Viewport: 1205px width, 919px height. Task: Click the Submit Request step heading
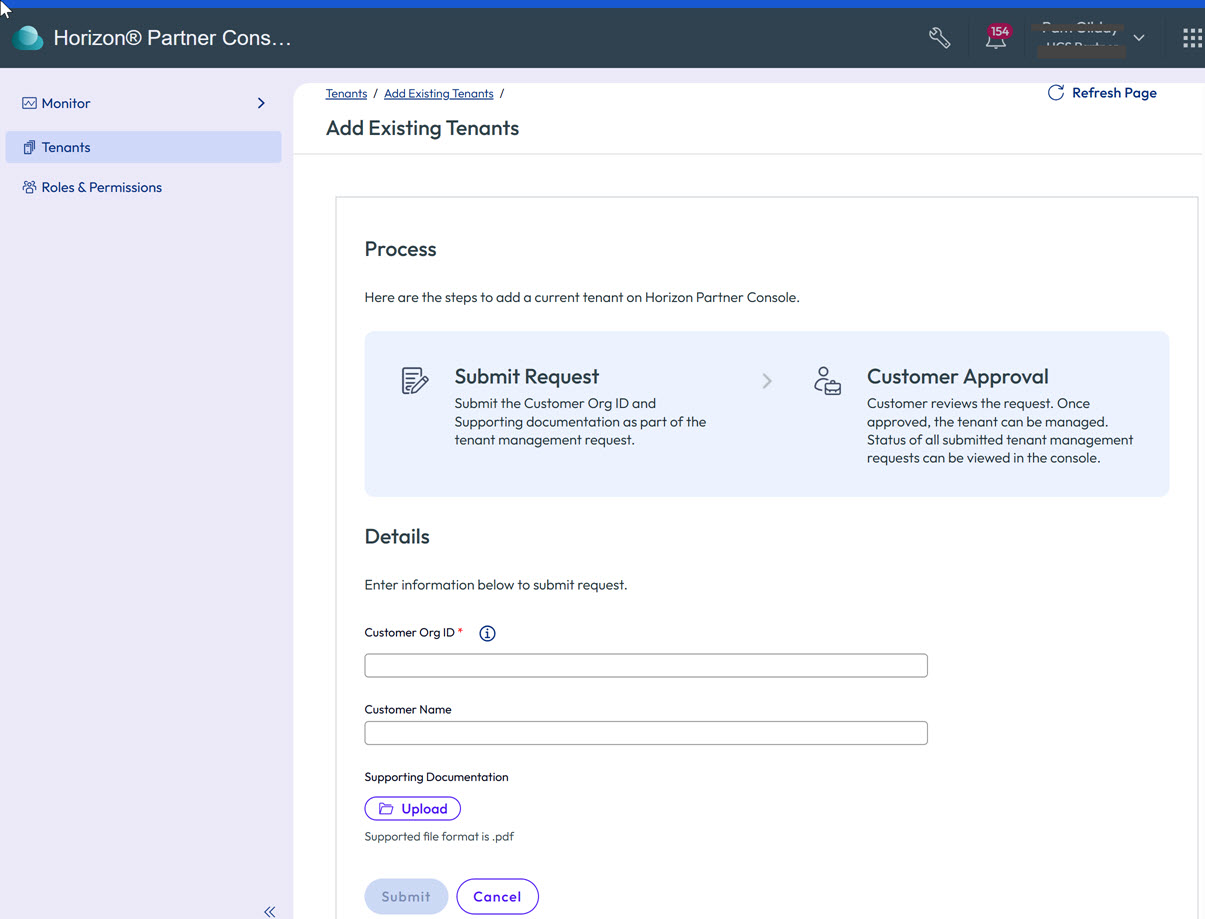(527, 377)
